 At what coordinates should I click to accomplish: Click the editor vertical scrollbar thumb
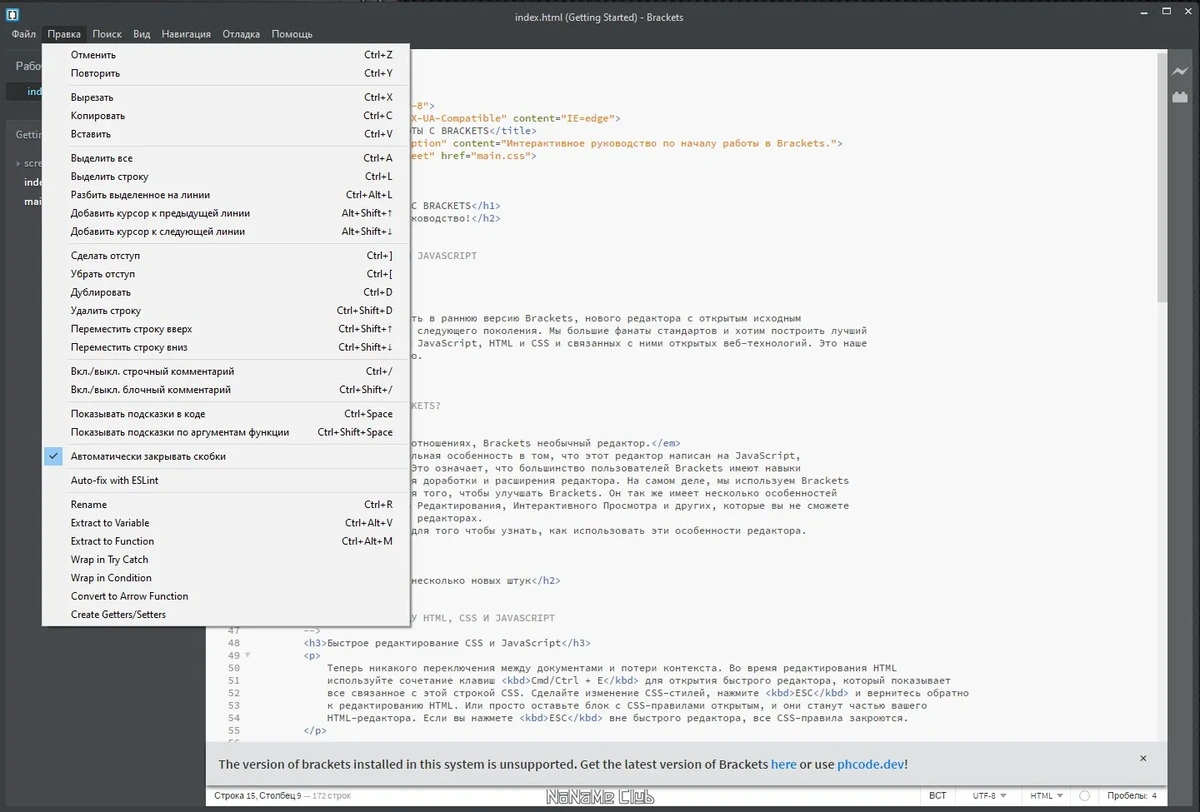1162,175
